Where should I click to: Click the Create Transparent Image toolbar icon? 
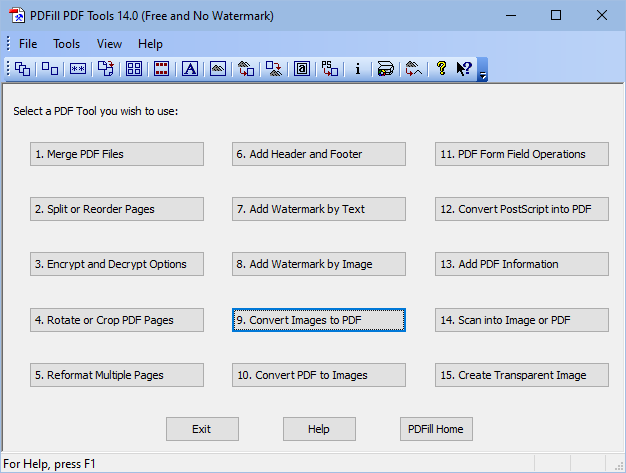point(414,69)
